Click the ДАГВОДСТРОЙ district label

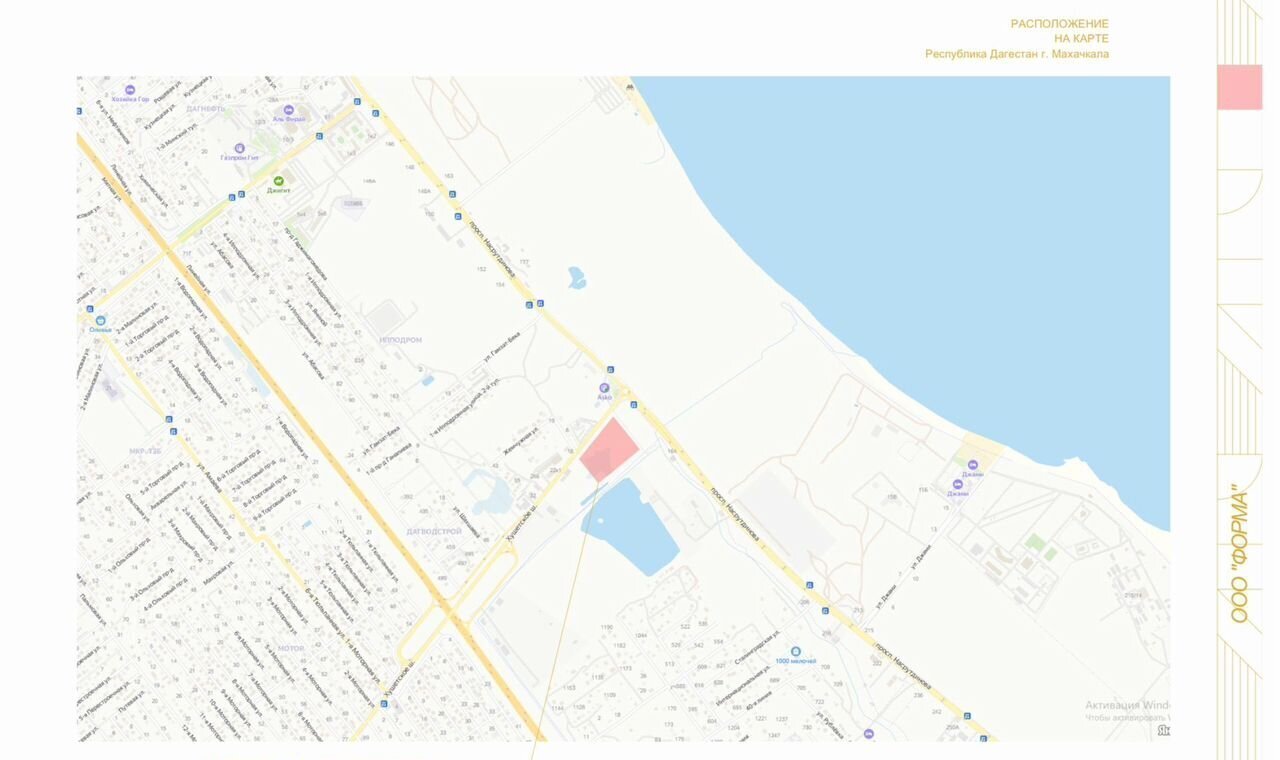pyautogui.click(x=434, y=531)
